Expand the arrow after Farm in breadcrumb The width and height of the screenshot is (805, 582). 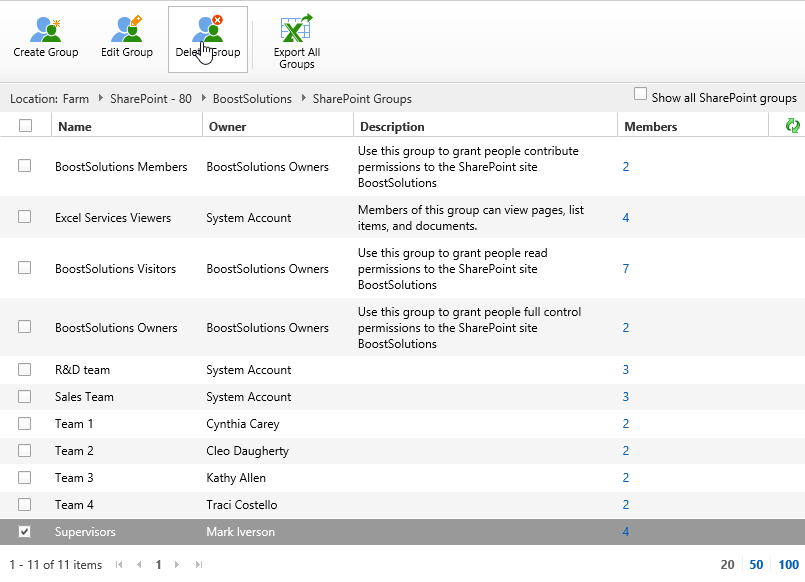tap(100, 99)
